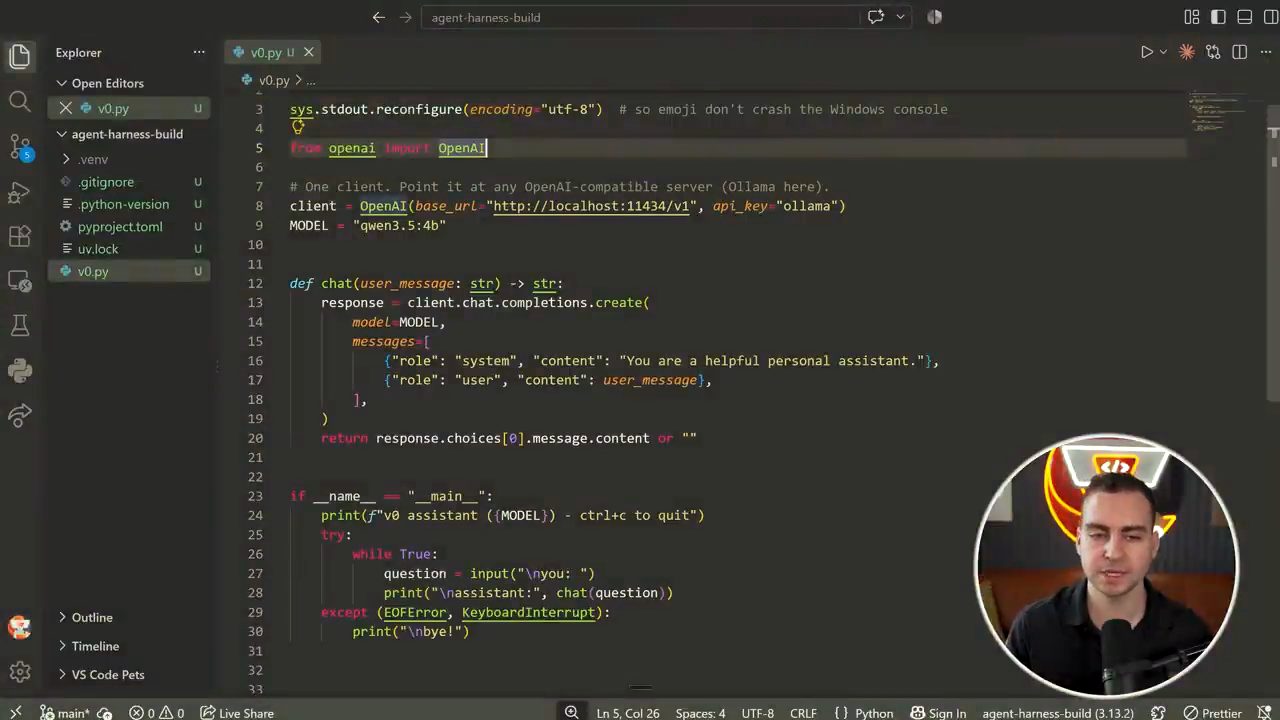
Task: Select the v0.py editor tab
Action: tap(264, 52)
